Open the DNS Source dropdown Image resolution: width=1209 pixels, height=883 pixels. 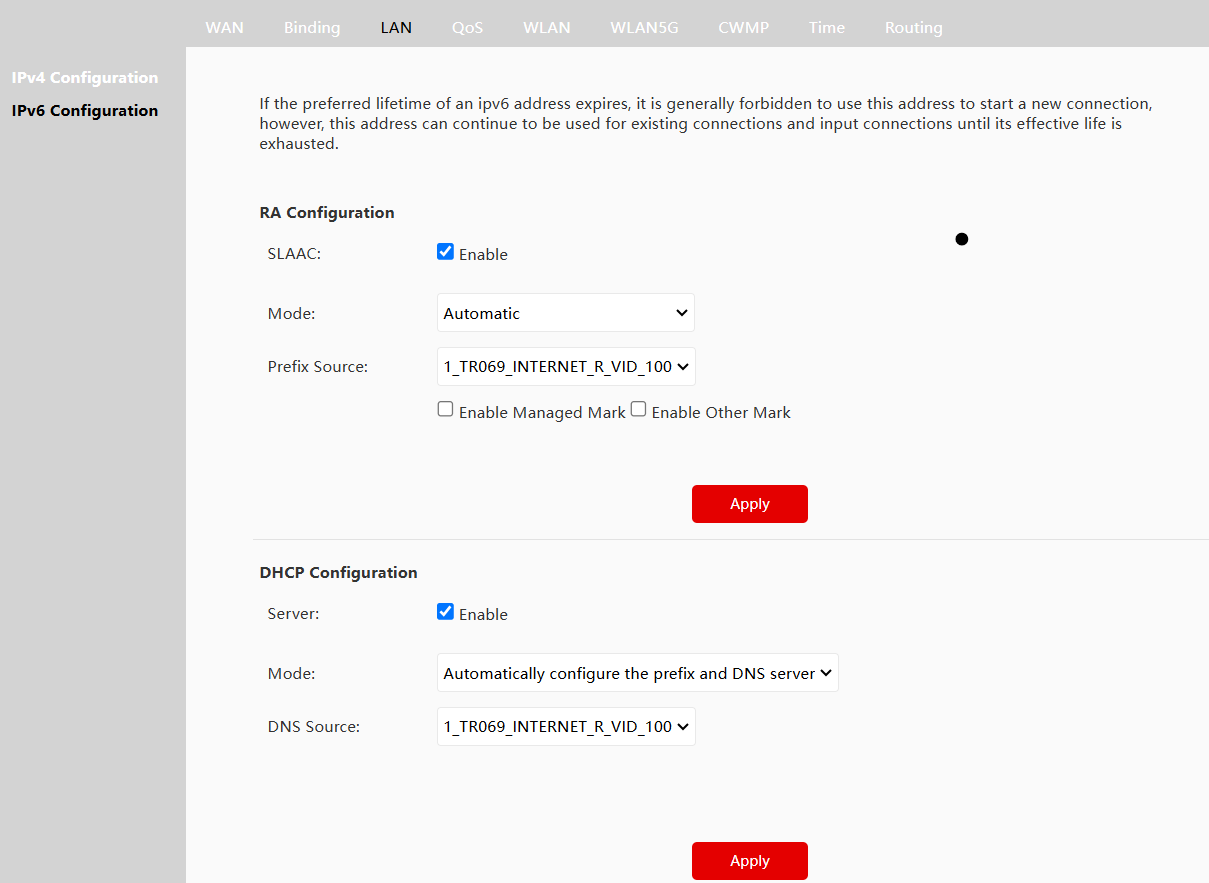tap(566, 726)
